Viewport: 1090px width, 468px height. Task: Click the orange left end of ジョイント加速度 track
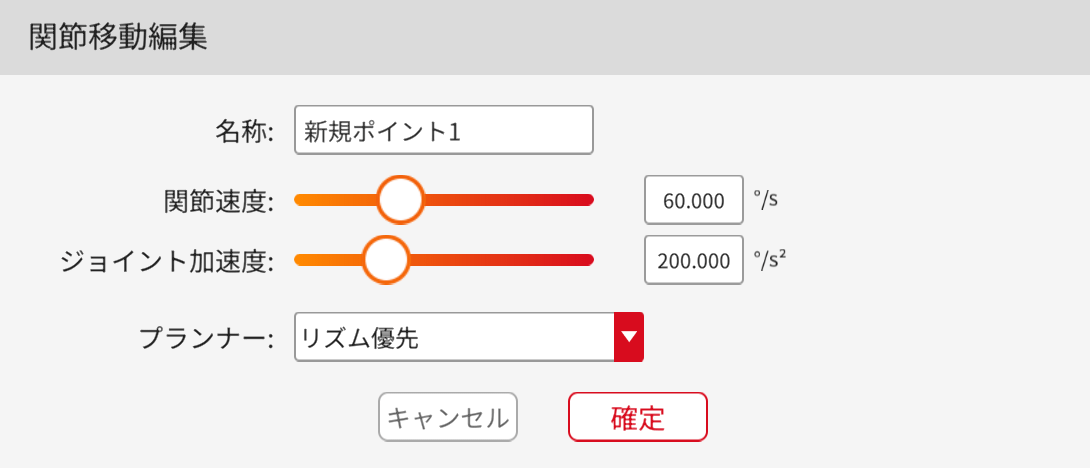point(305,260)
